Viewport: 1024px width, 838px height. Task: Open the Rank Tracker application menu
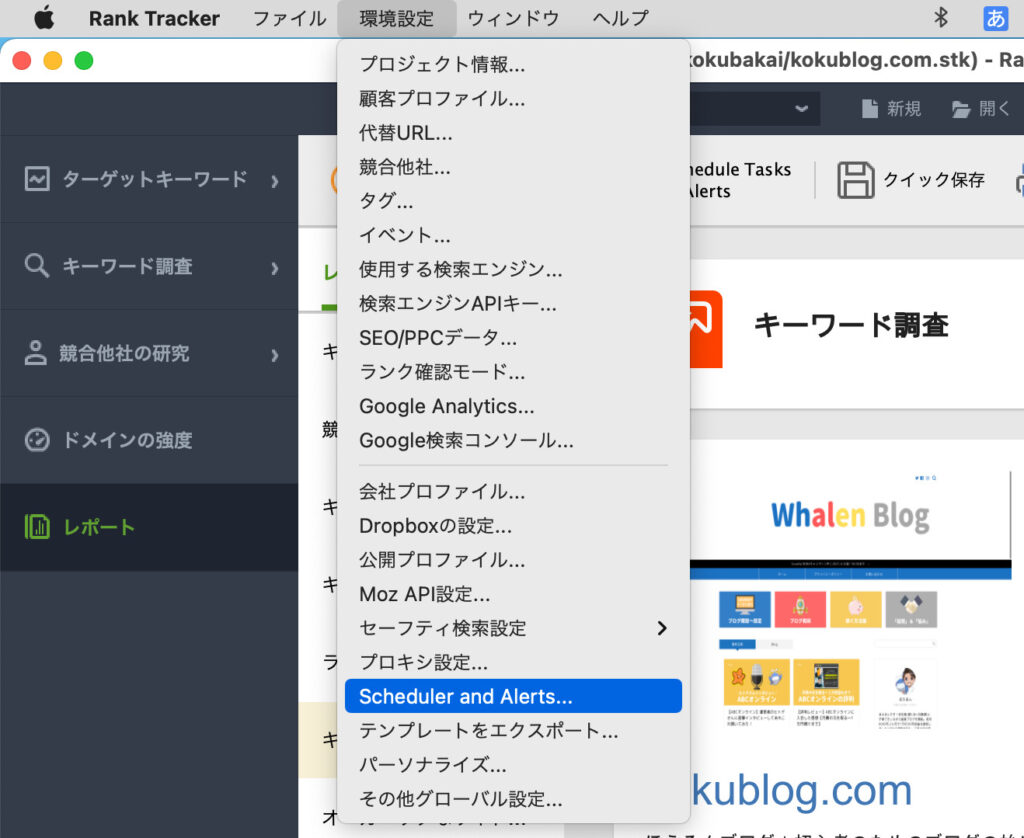[x=154, y=18]
